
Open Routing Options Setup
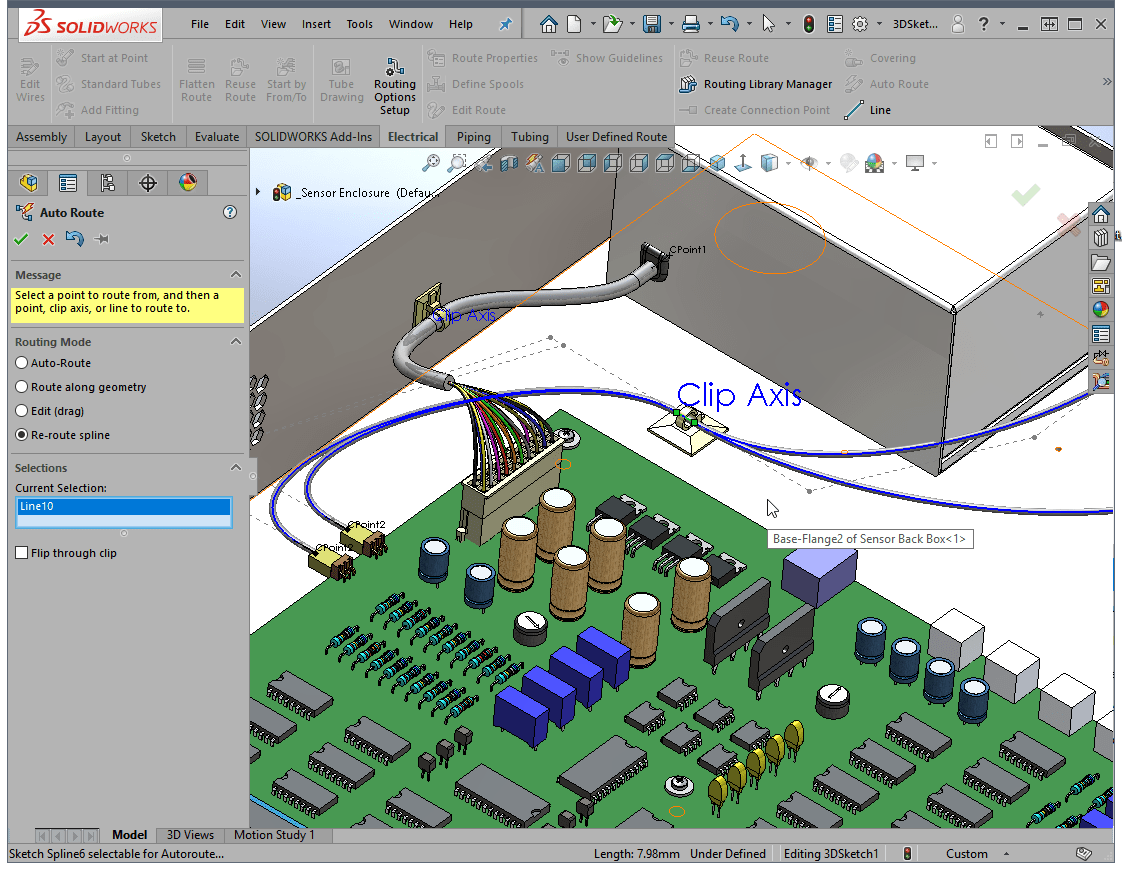tap(394, 86)
